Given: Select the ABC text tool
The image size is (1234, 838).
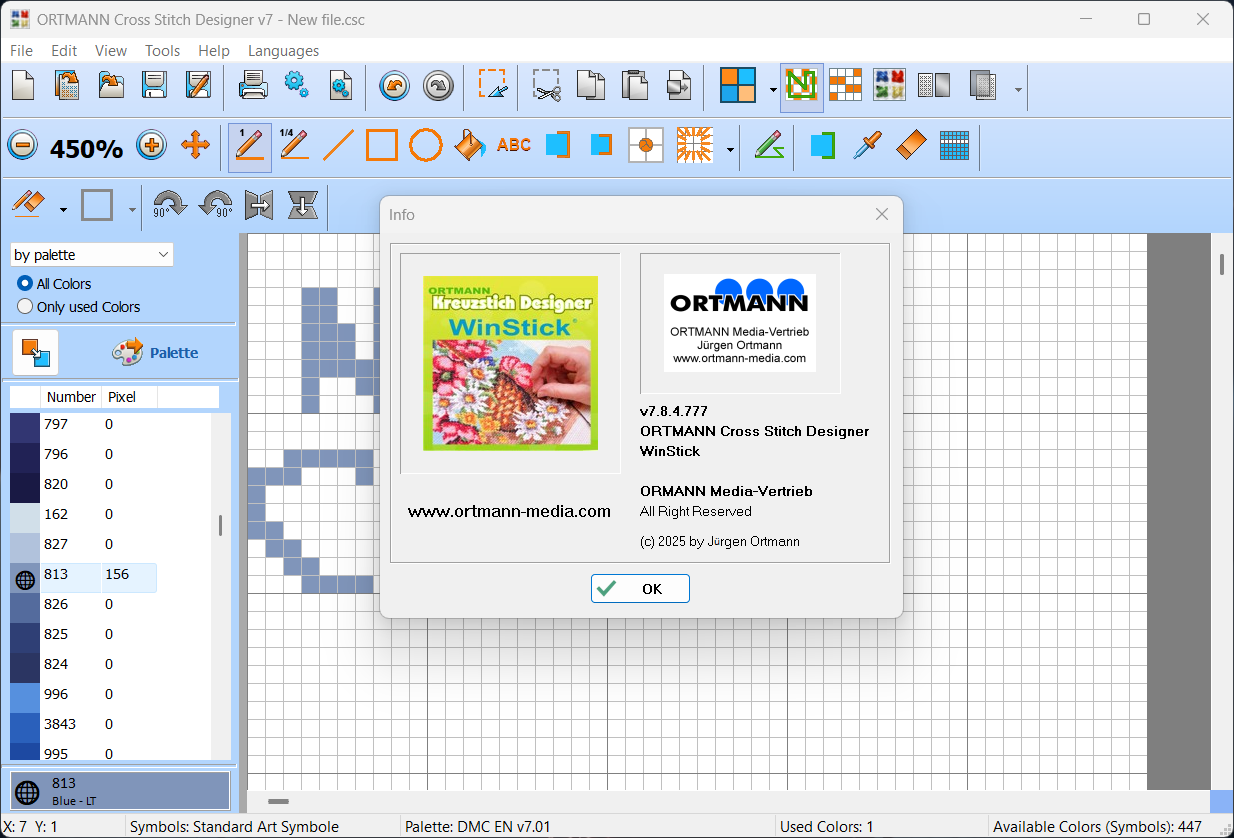Looking at the screenshot, I should tap(514, 146).
